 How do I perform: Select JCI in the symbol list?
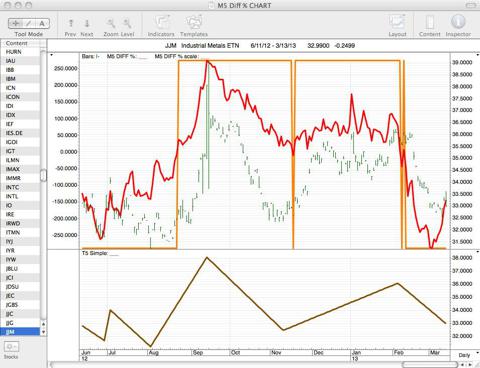click(20, 278)
